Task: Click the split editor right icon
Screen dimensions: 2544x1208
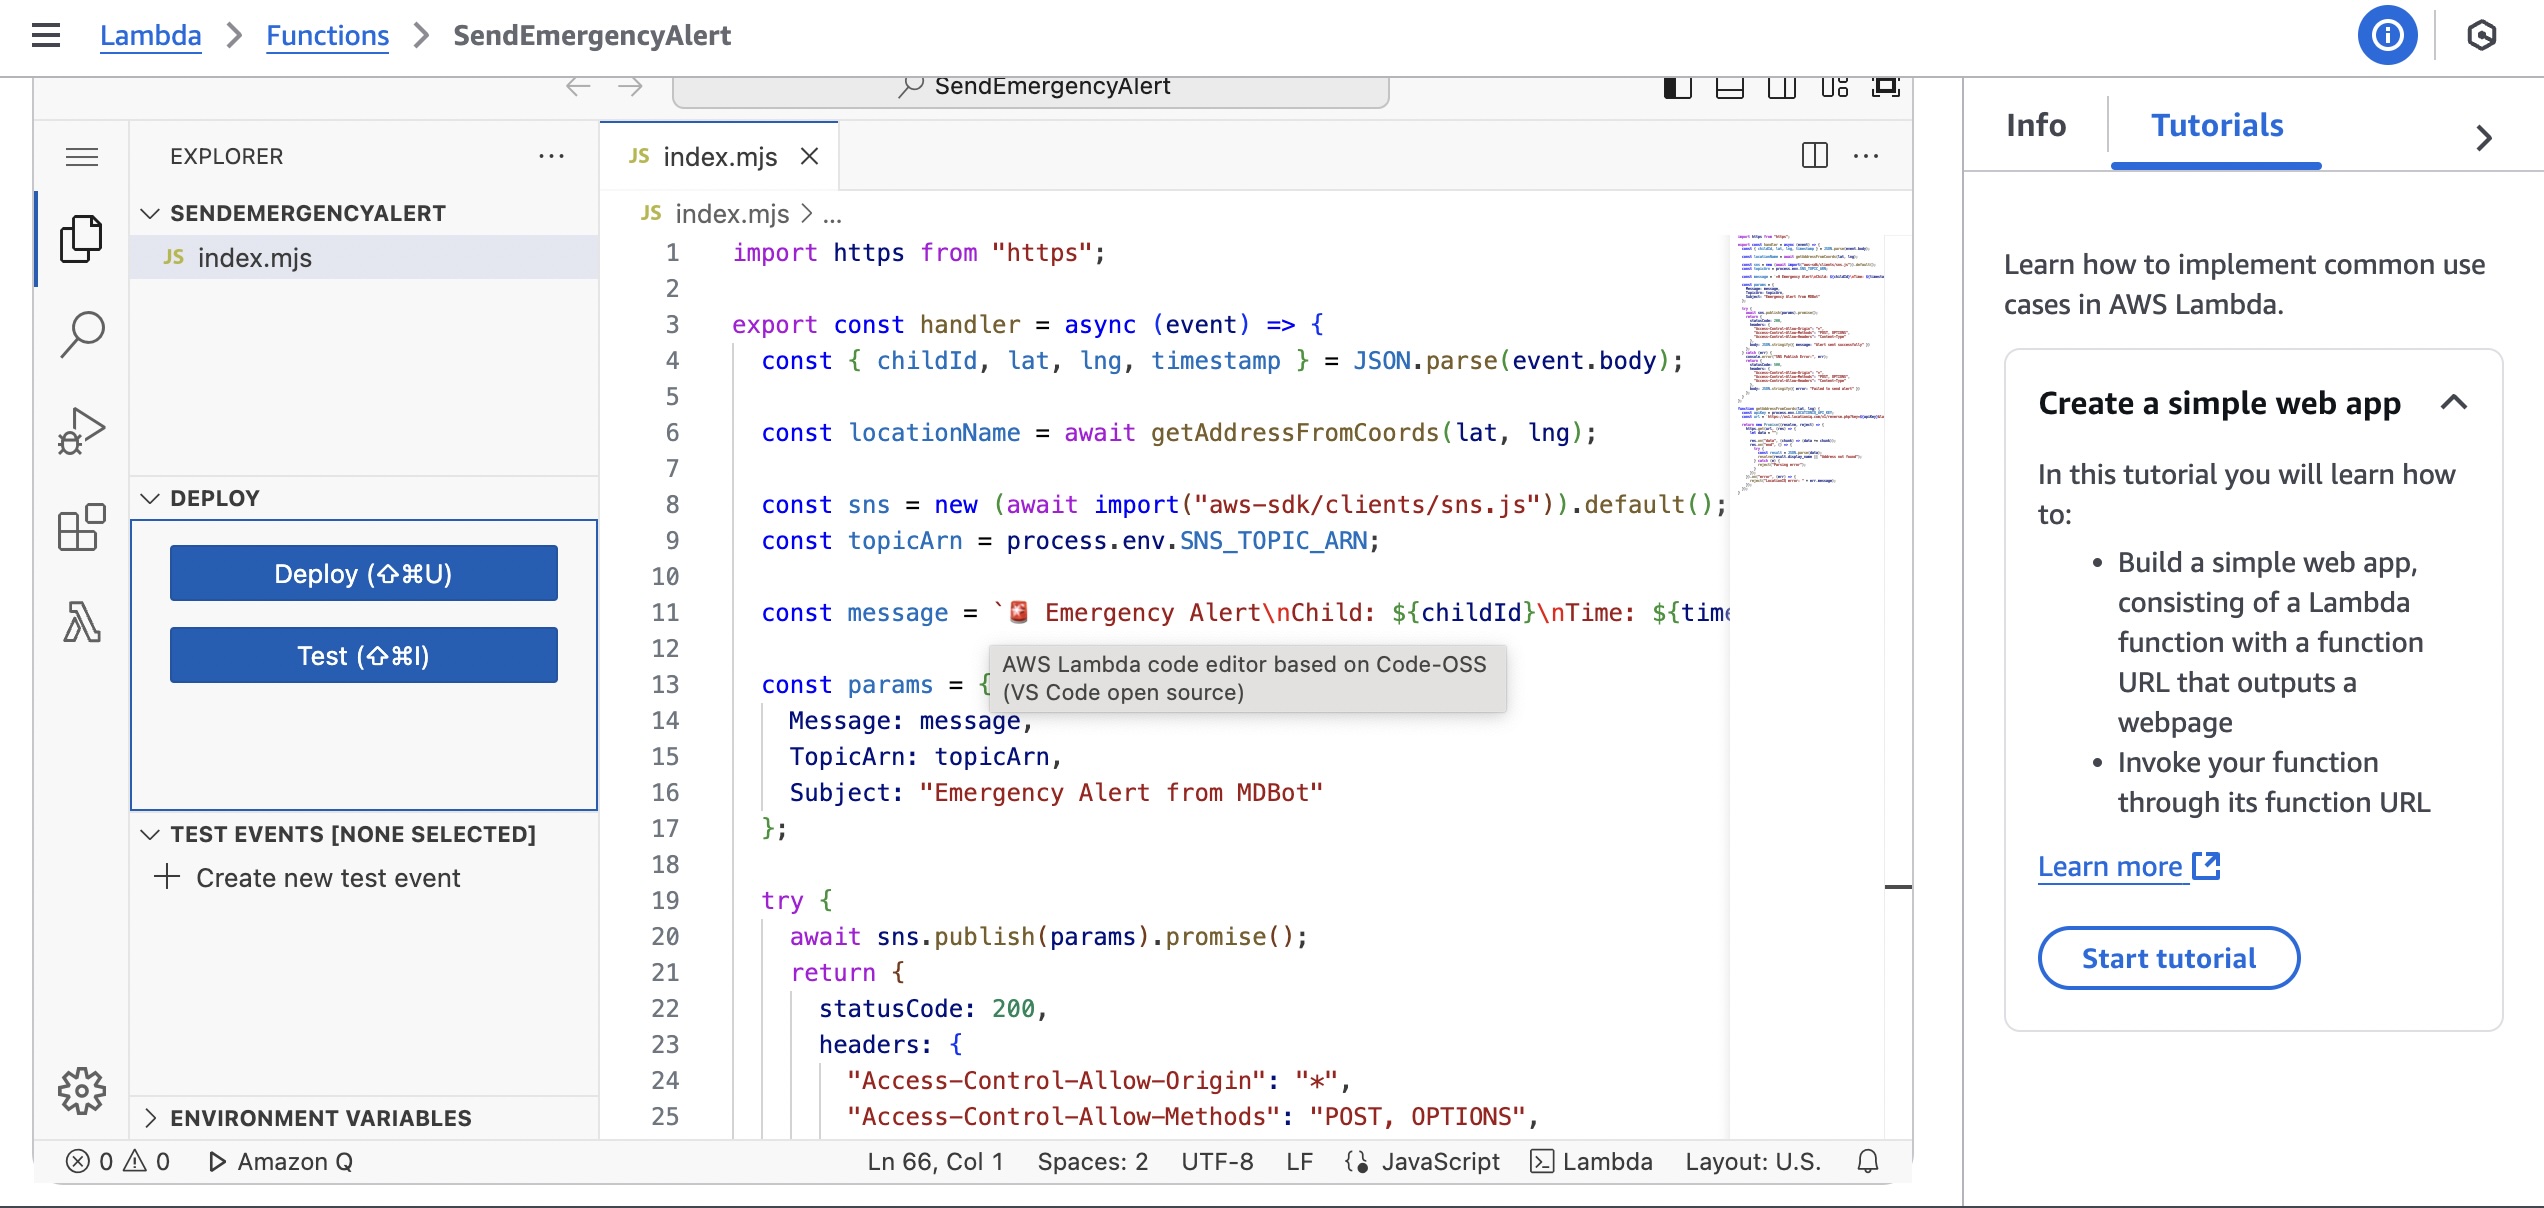Action: (1814, 156)
